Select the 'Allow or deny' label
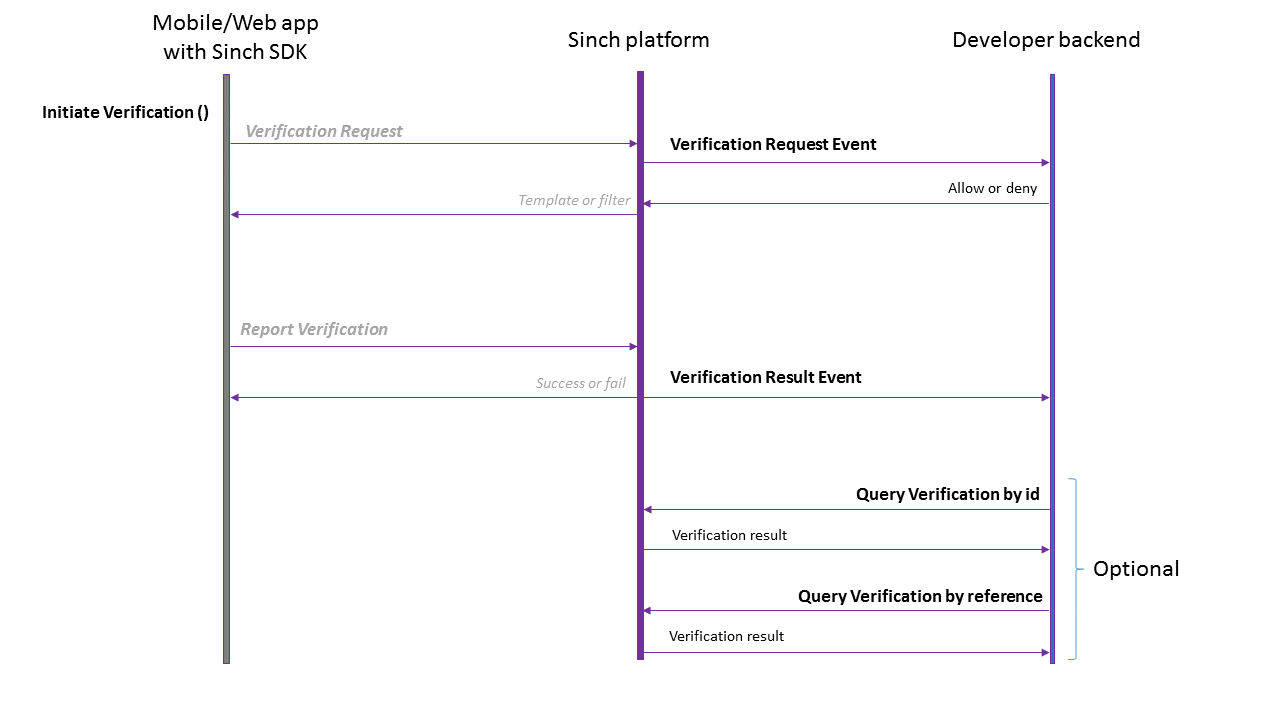Screen dimensions: 1280x720 (992, 188)
